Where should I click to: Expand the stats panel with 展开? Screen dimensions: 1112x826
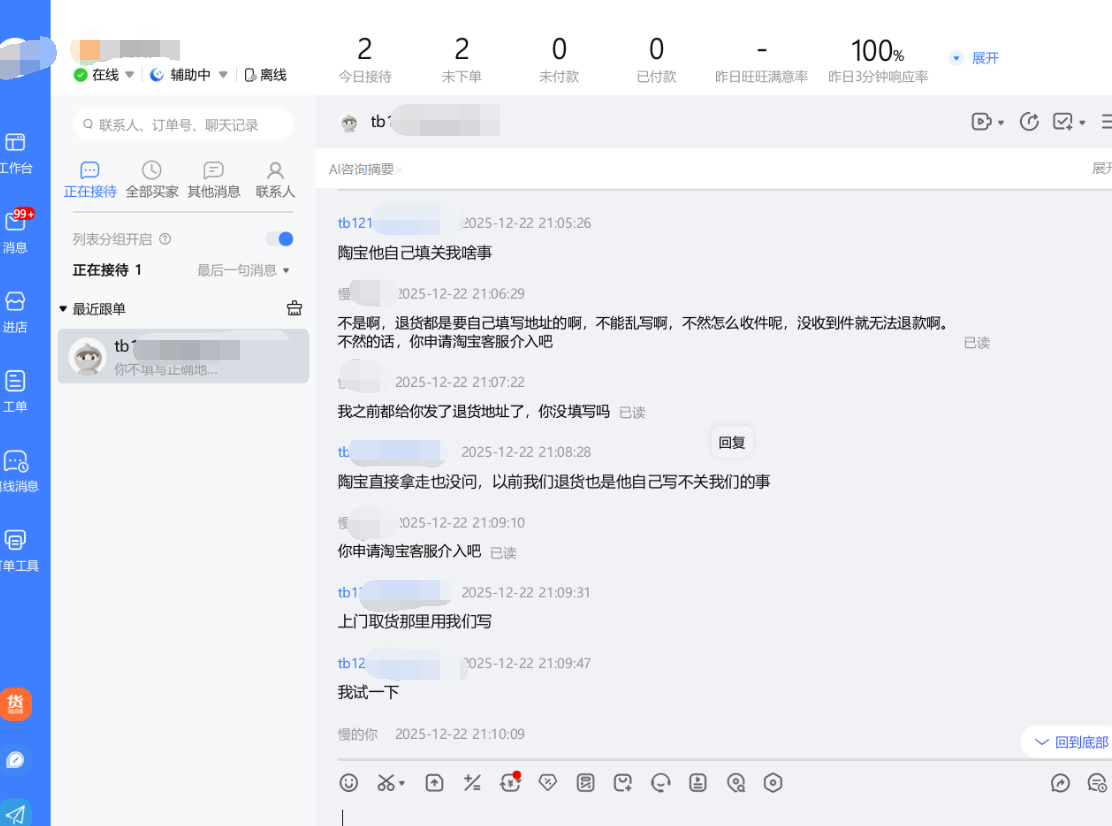tap(975, 58)
